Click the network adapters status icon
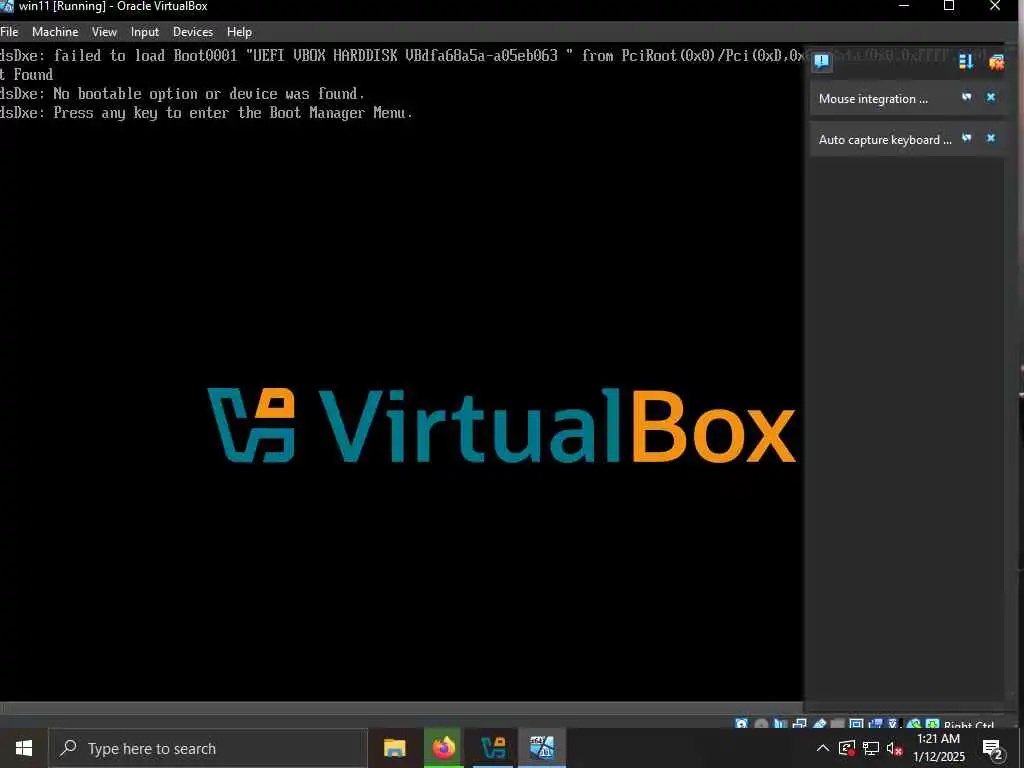 pos(799,724)
